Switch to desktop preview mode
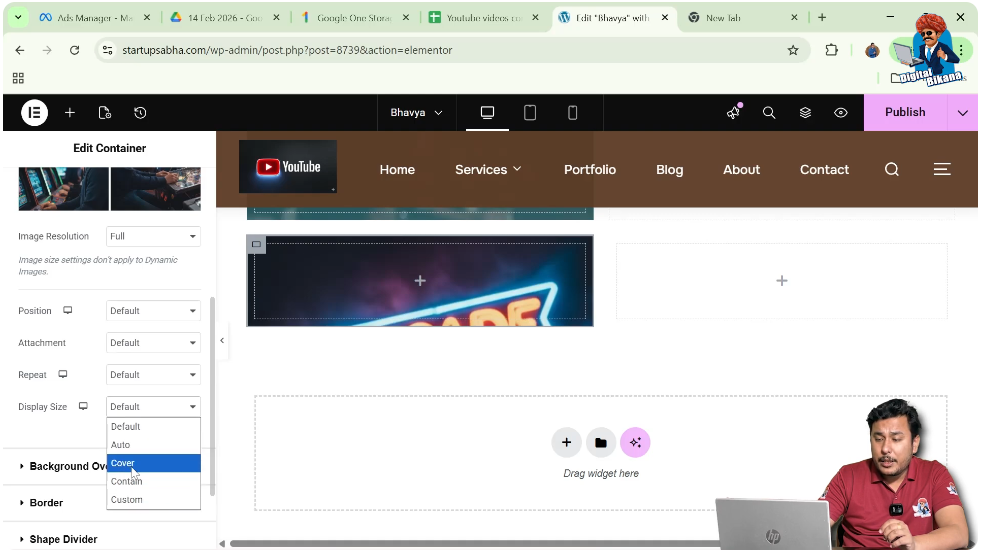 pyautogui.click(x=487, y=113)
